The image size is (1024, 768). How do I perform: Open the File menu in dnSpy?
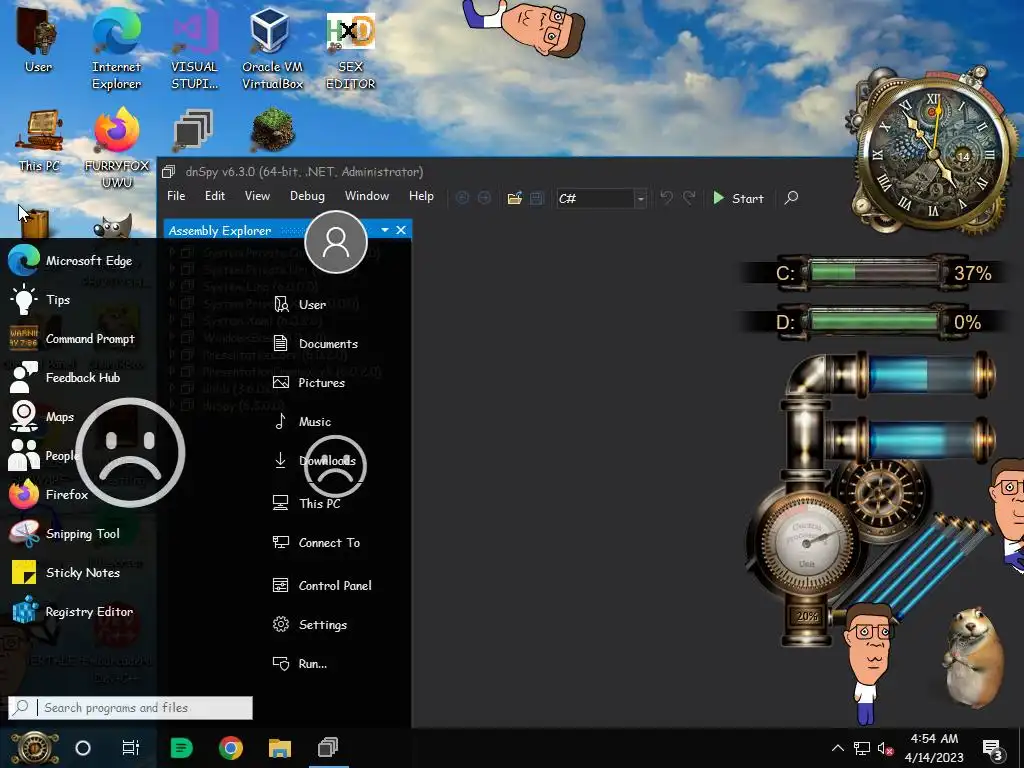[176, 196]
